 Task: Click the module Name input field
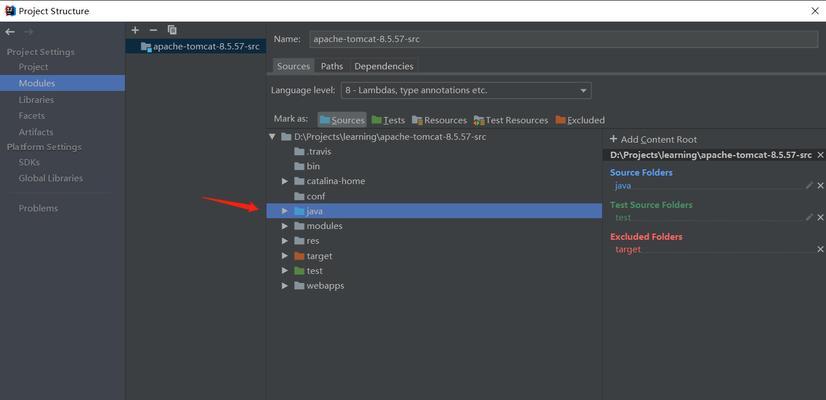coord(564,39)
